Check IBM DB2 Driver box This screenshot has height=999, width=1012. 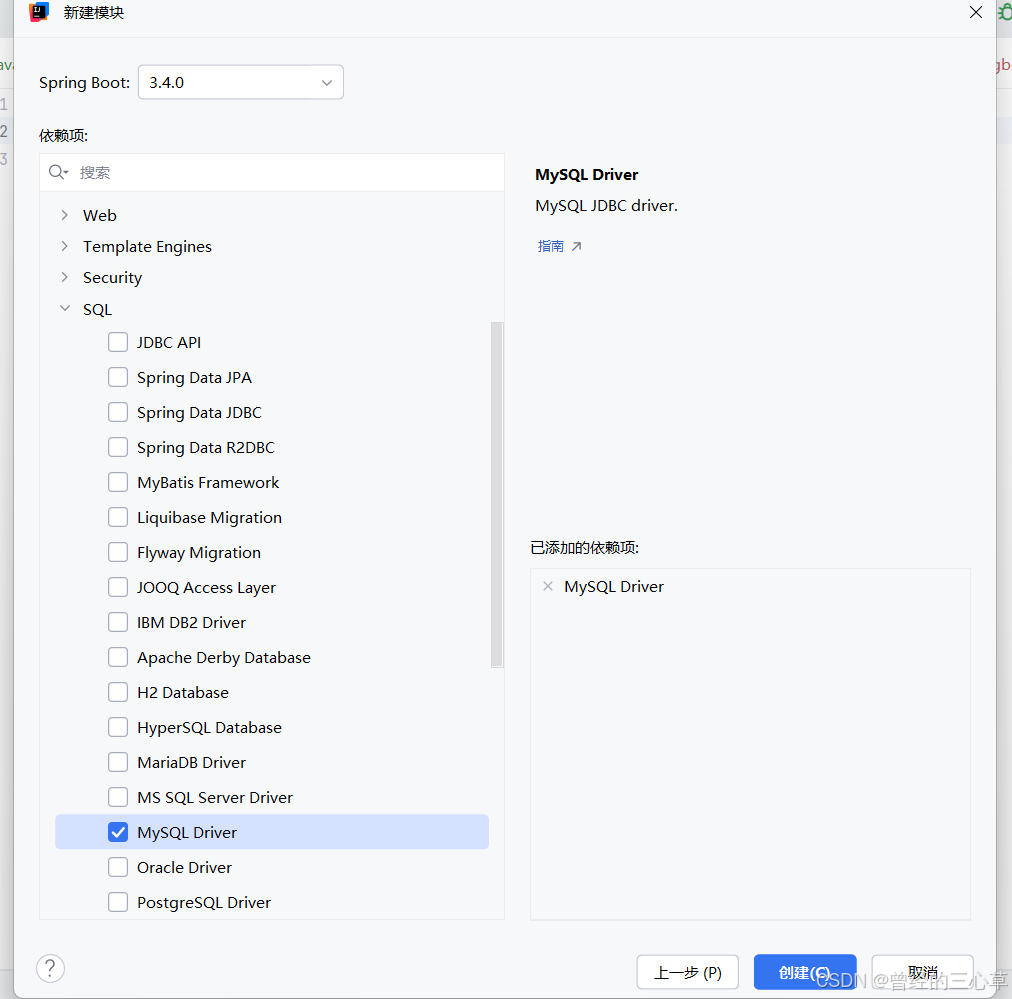118,622
